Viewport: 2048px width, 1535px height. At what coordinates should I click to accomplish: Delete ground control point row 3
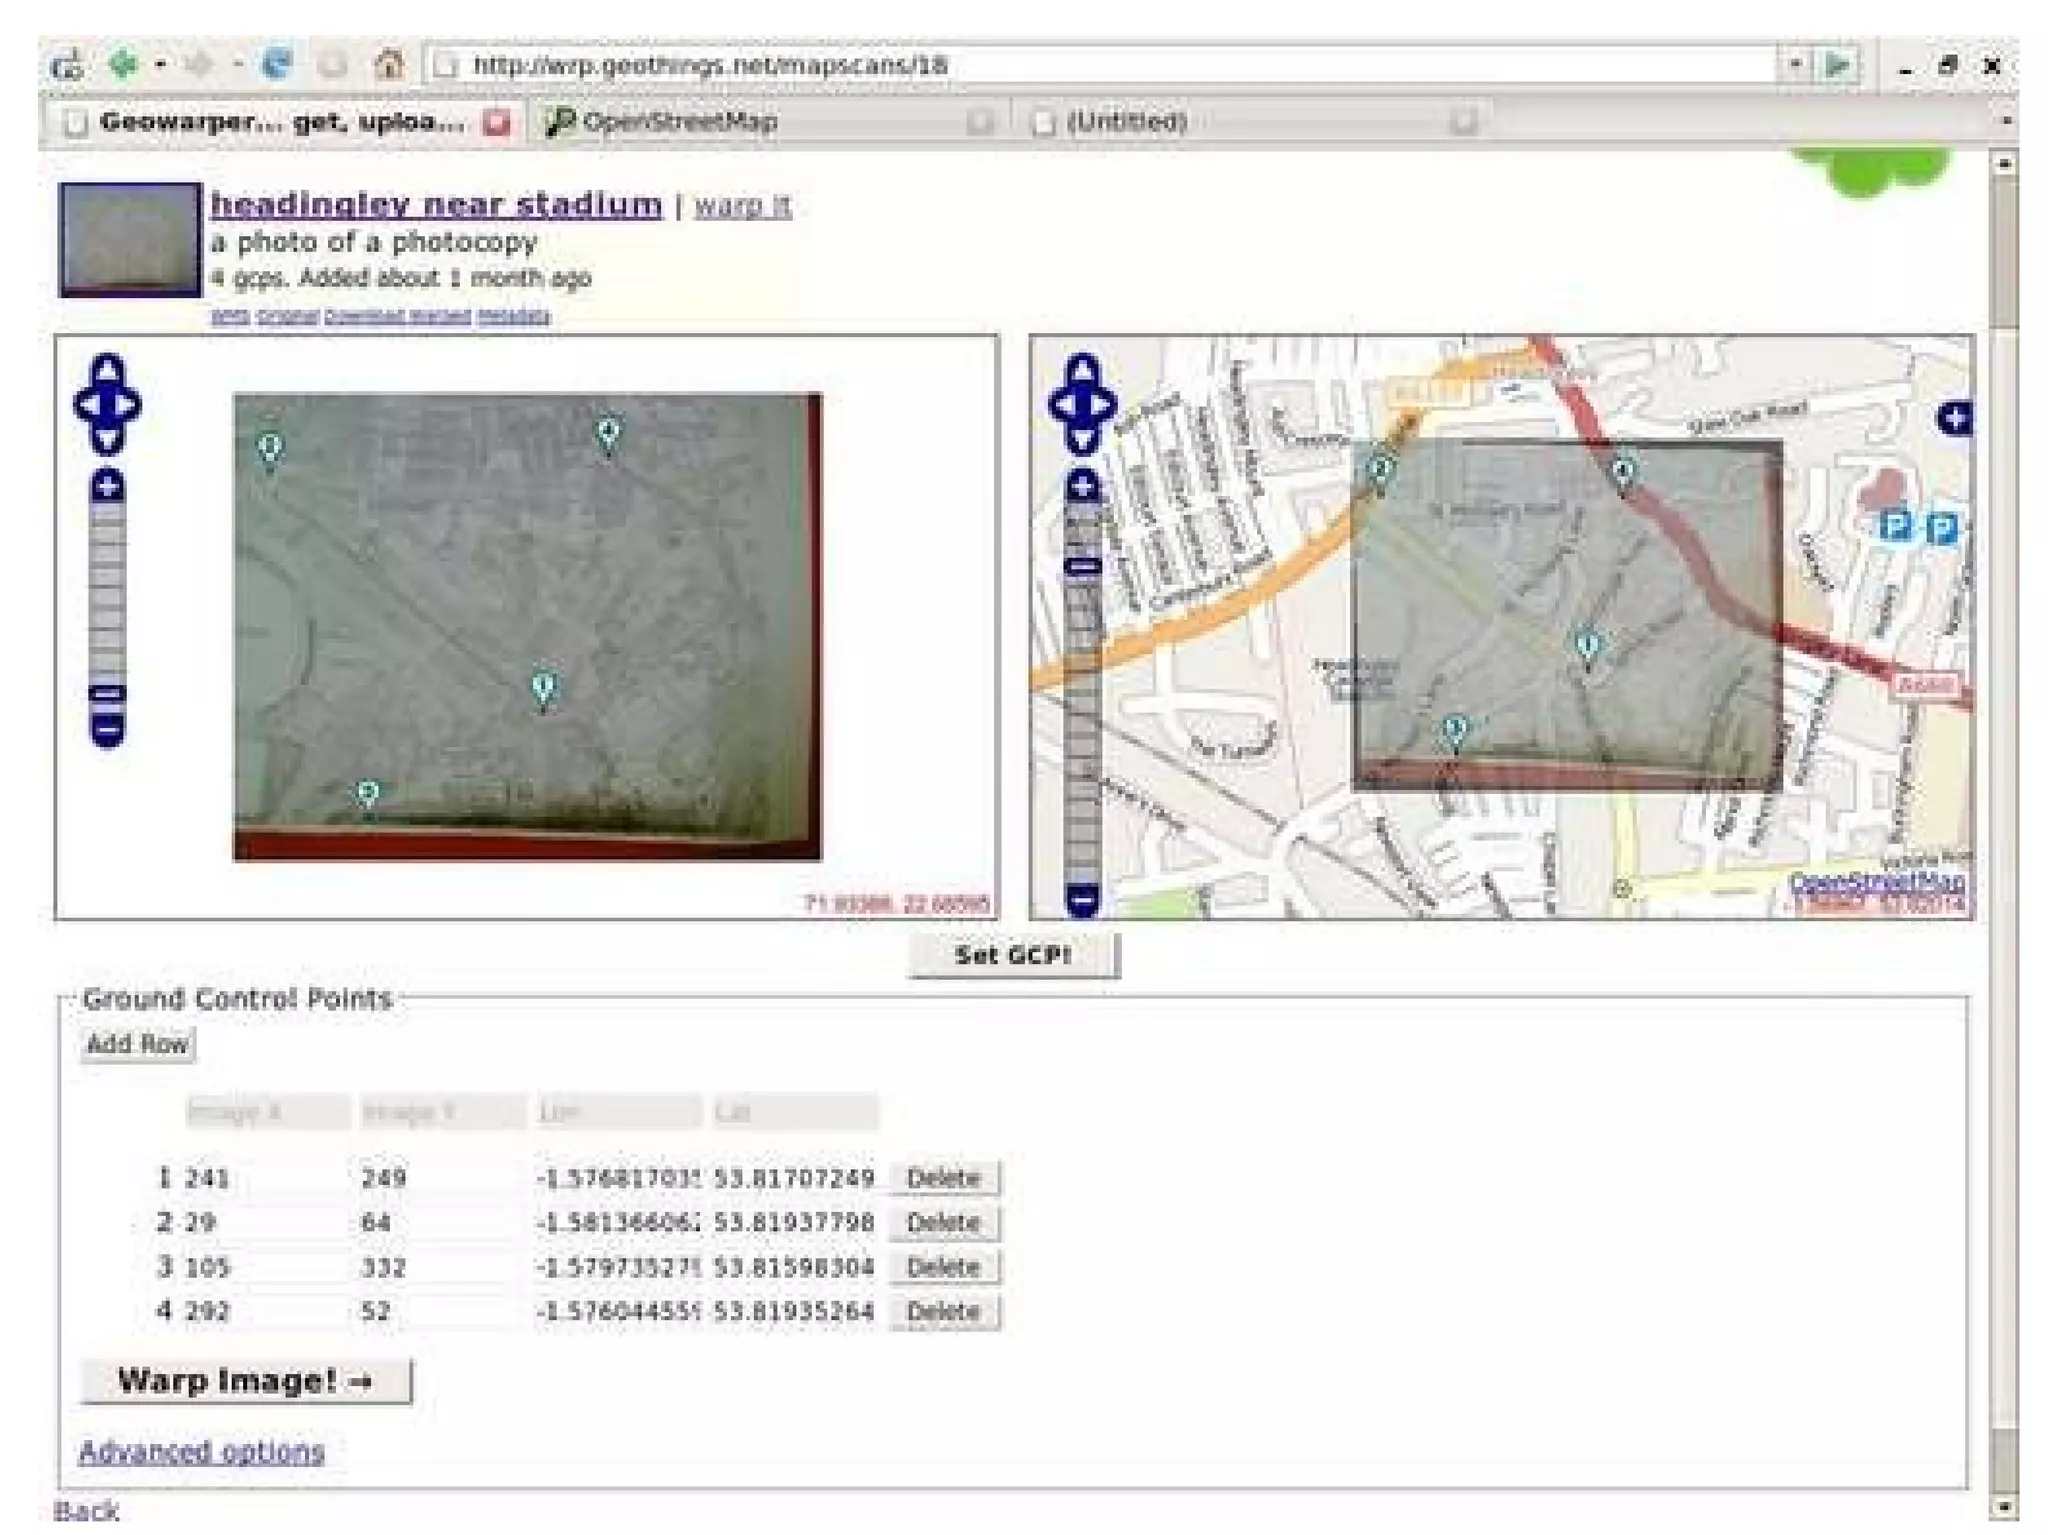pyautogui.click(x=942, y=1267)
